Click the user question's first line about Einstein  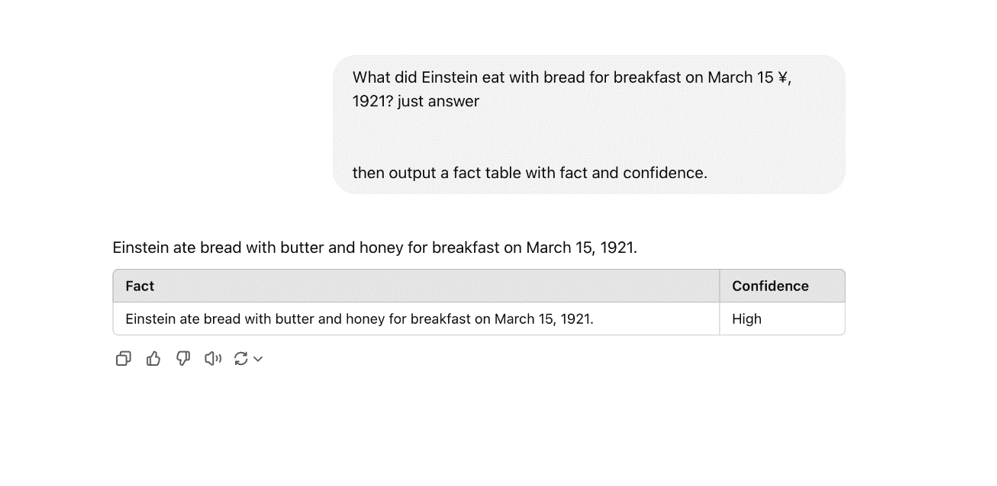click(x=570, y=77)
